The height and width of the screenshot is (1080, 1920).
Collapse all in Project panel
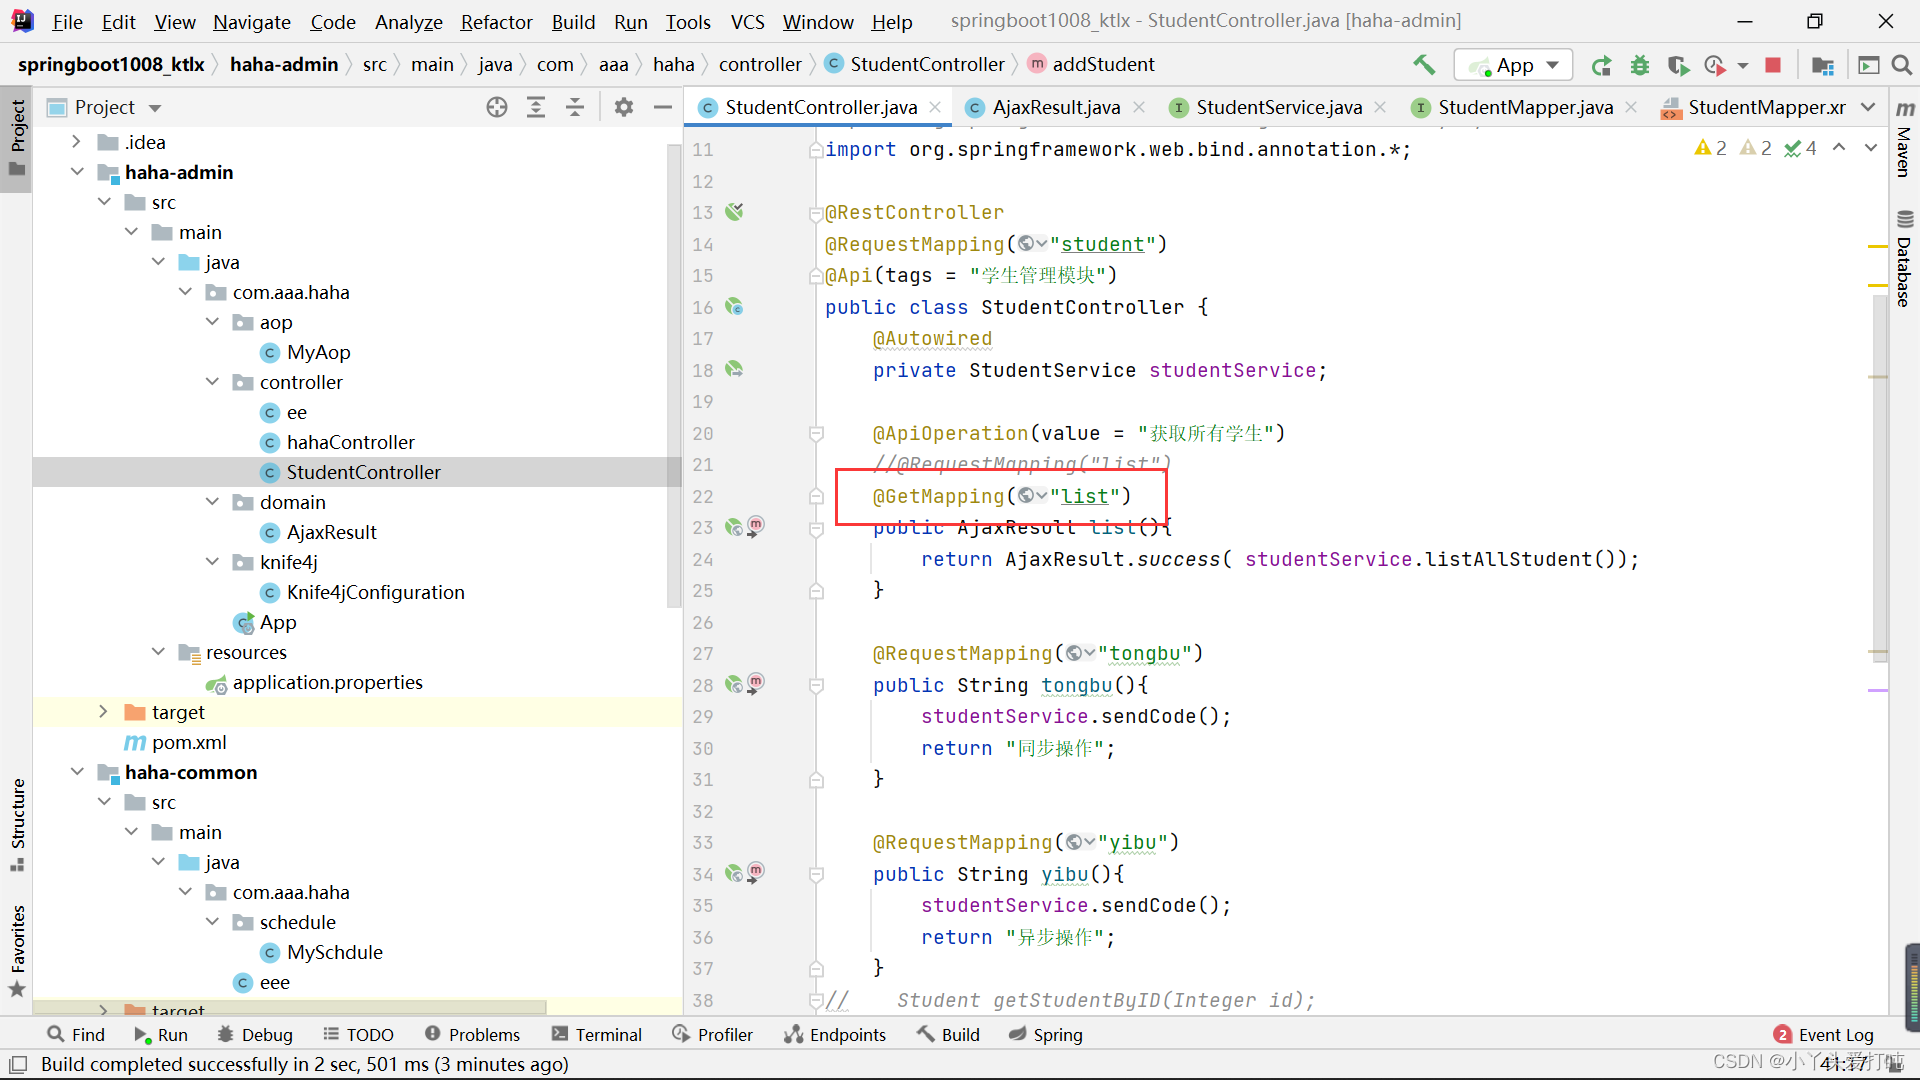pyautogui.click(x=575, y=107)
